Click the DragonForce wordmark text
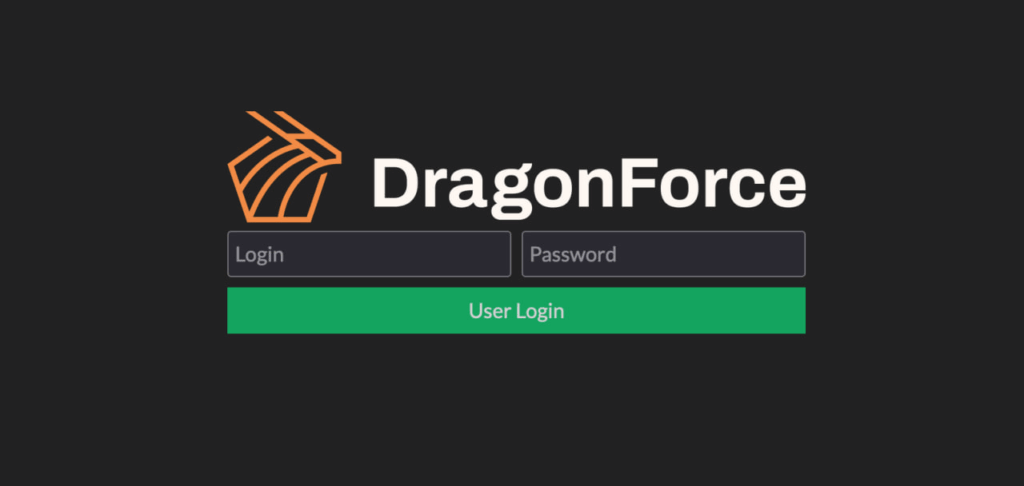 point(589,186)
